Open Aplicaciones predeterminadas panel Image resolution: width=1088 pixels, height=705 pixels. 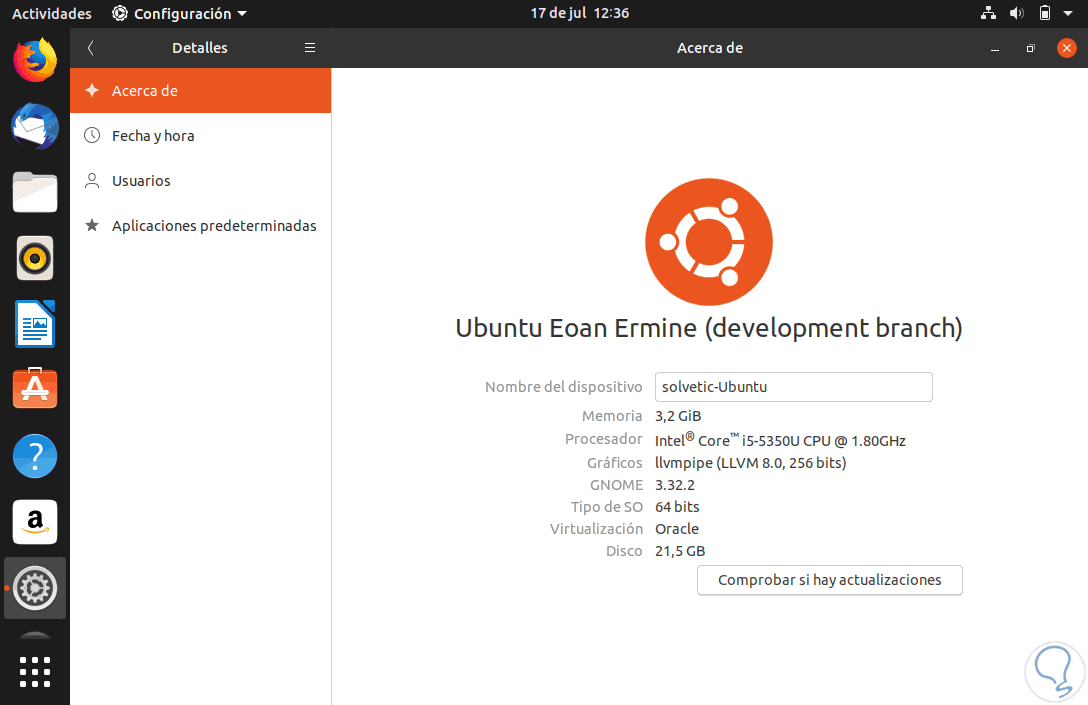[201, 226]
